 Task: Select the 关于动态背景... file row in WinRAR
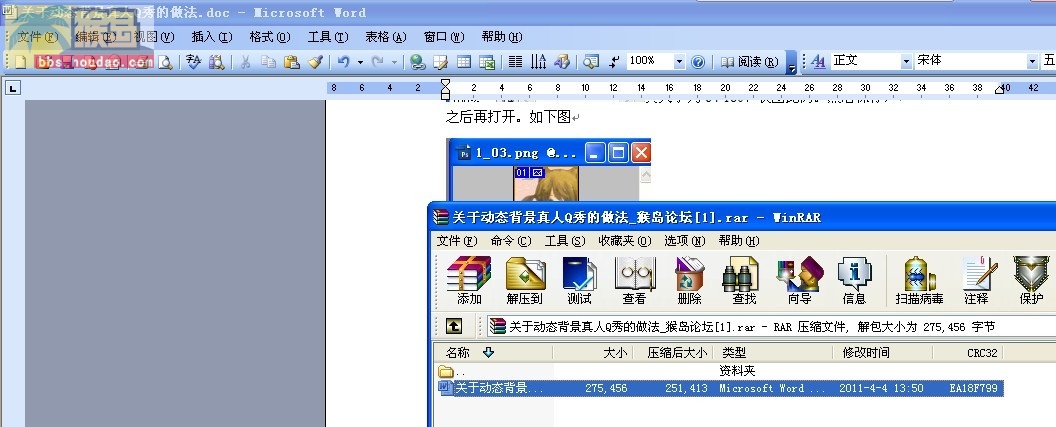721,388
